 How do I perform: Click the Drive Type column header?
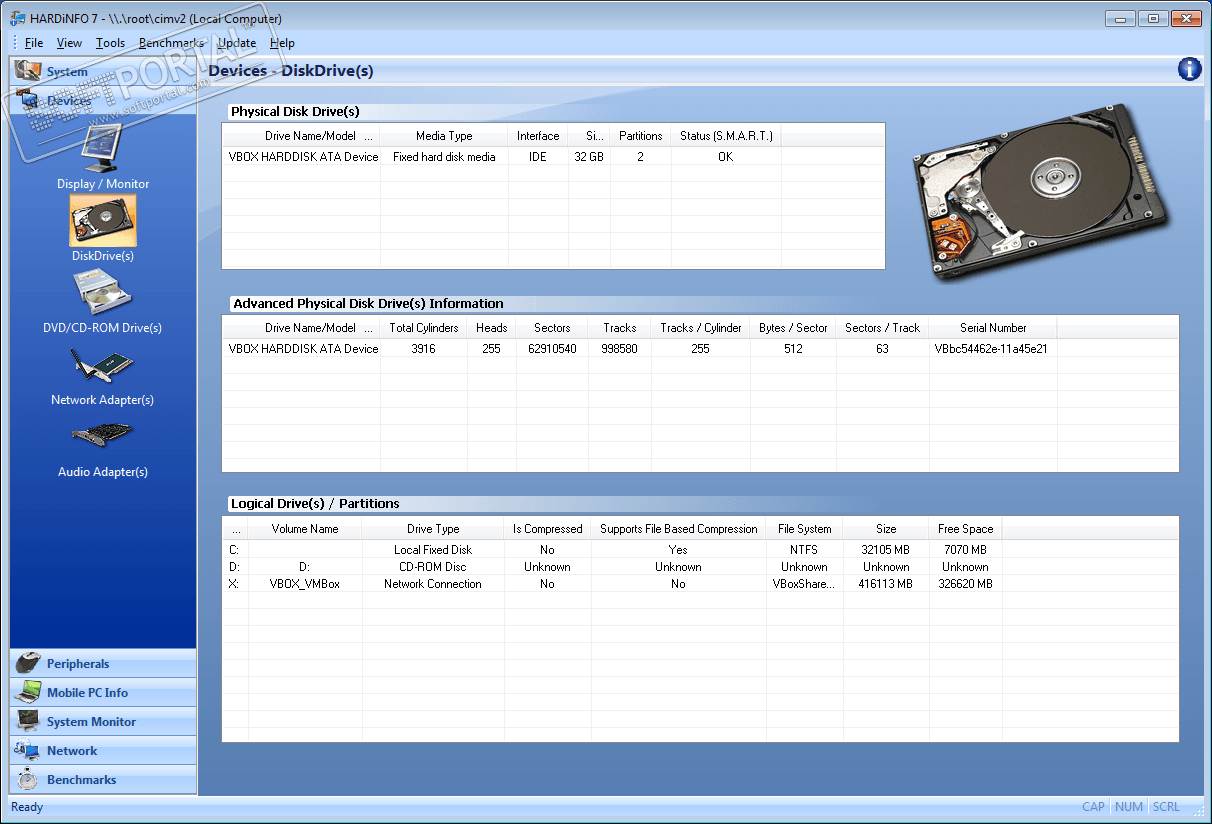click(x=433, y=529)
